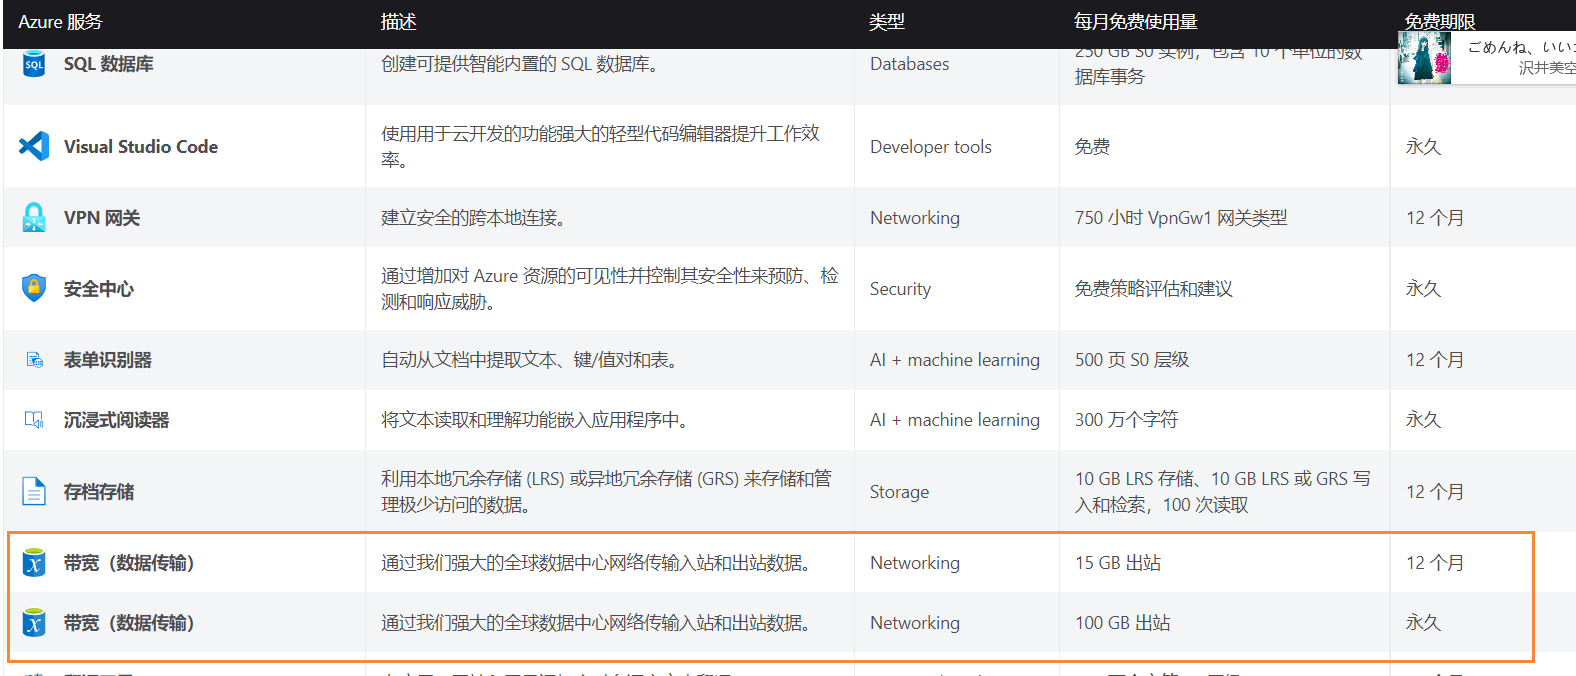Open the VPN 网关 service link
The image size is (1576, 676).
[x=102, y=218]
